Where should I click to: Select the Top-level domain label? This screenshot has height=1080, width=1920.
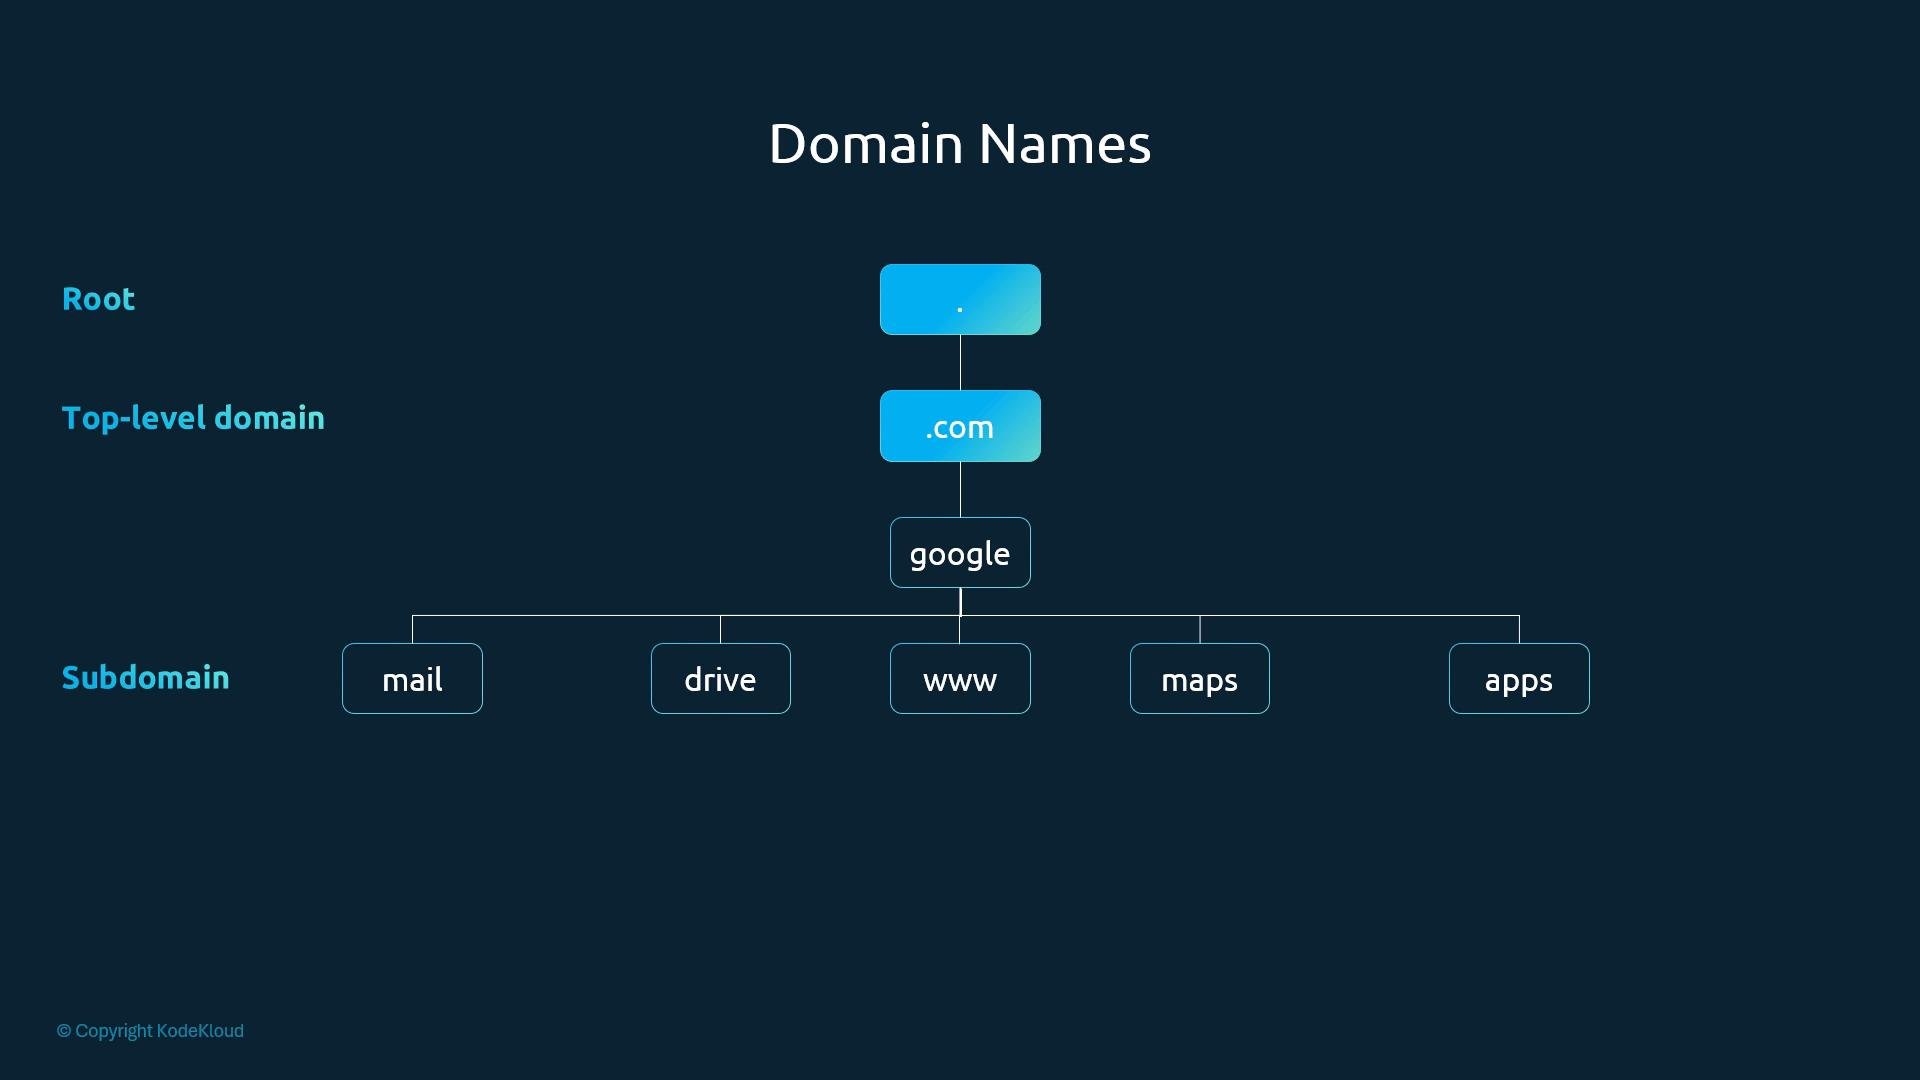pos(193,418)
